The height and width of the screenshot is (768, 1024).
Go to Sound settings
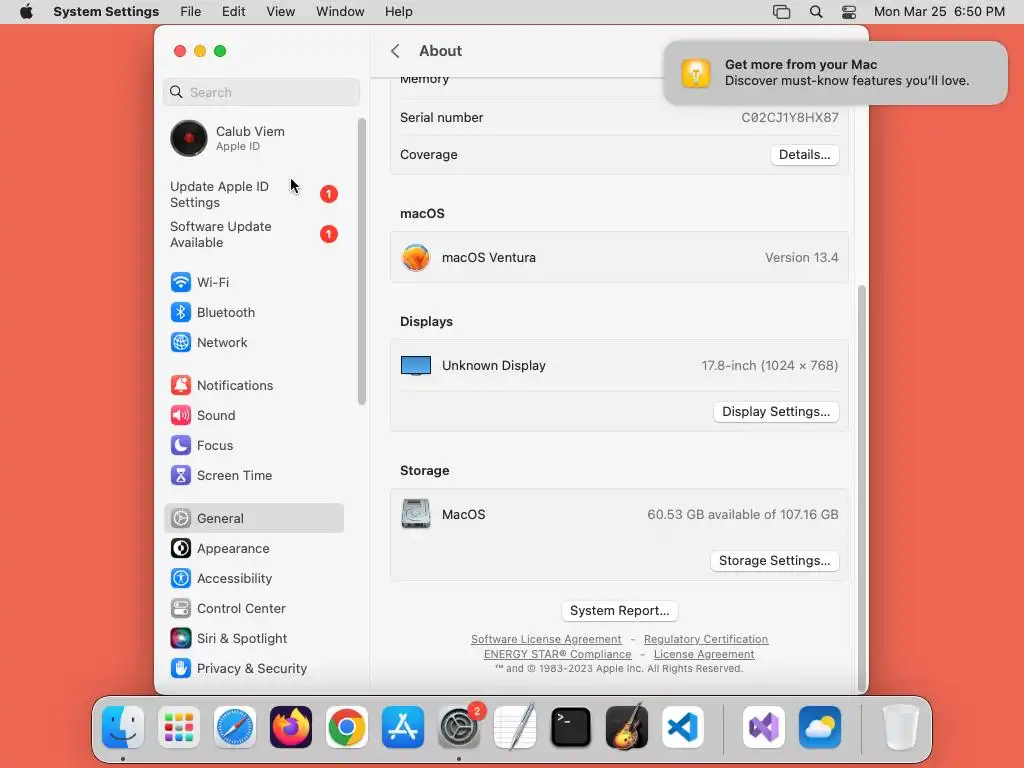pos(253,415)
